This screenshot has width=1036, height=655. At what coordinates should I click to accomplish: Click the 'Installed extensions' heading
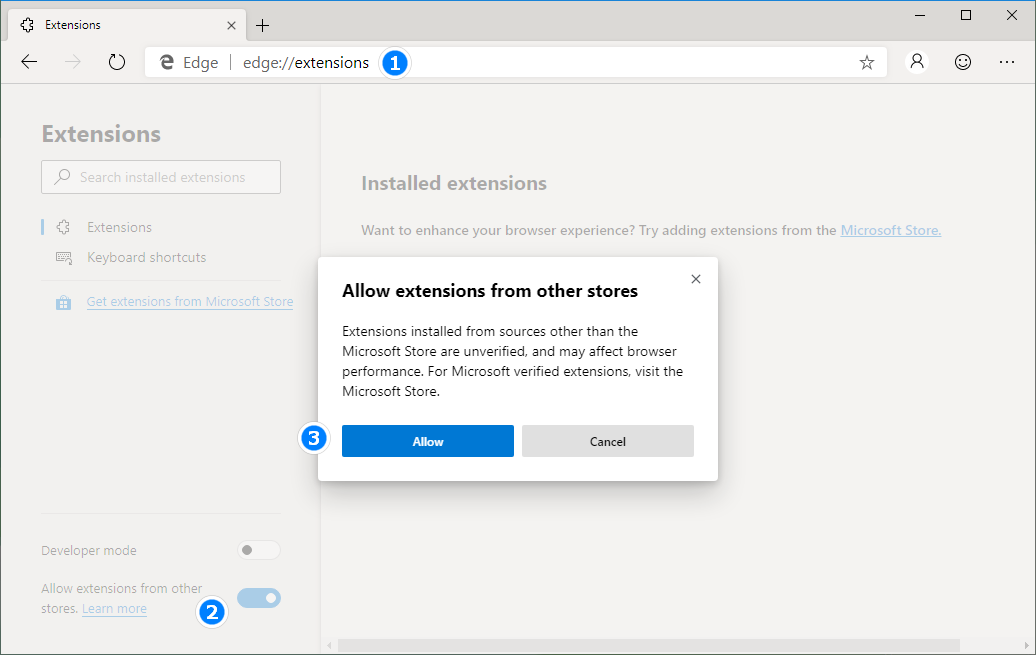454,183
